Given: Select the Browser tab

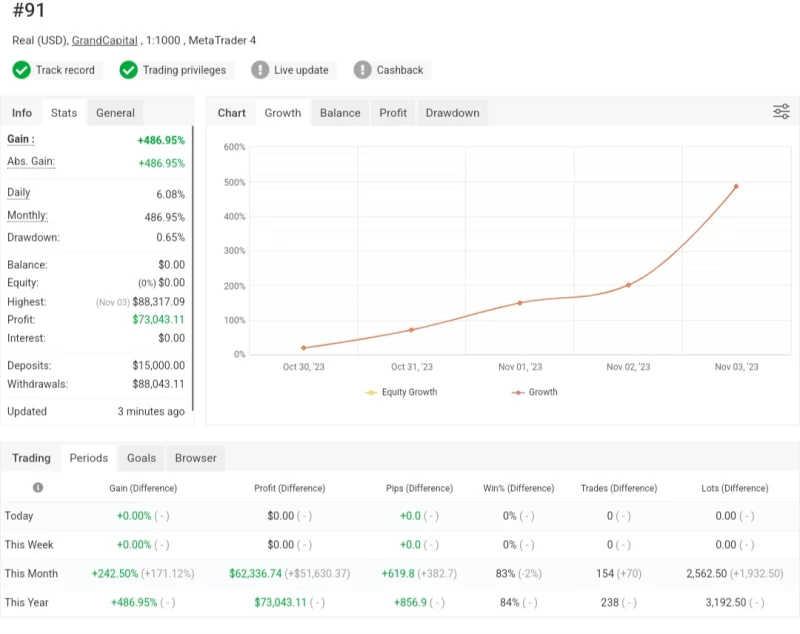Looking at the screenshot, I should [196, 458].
